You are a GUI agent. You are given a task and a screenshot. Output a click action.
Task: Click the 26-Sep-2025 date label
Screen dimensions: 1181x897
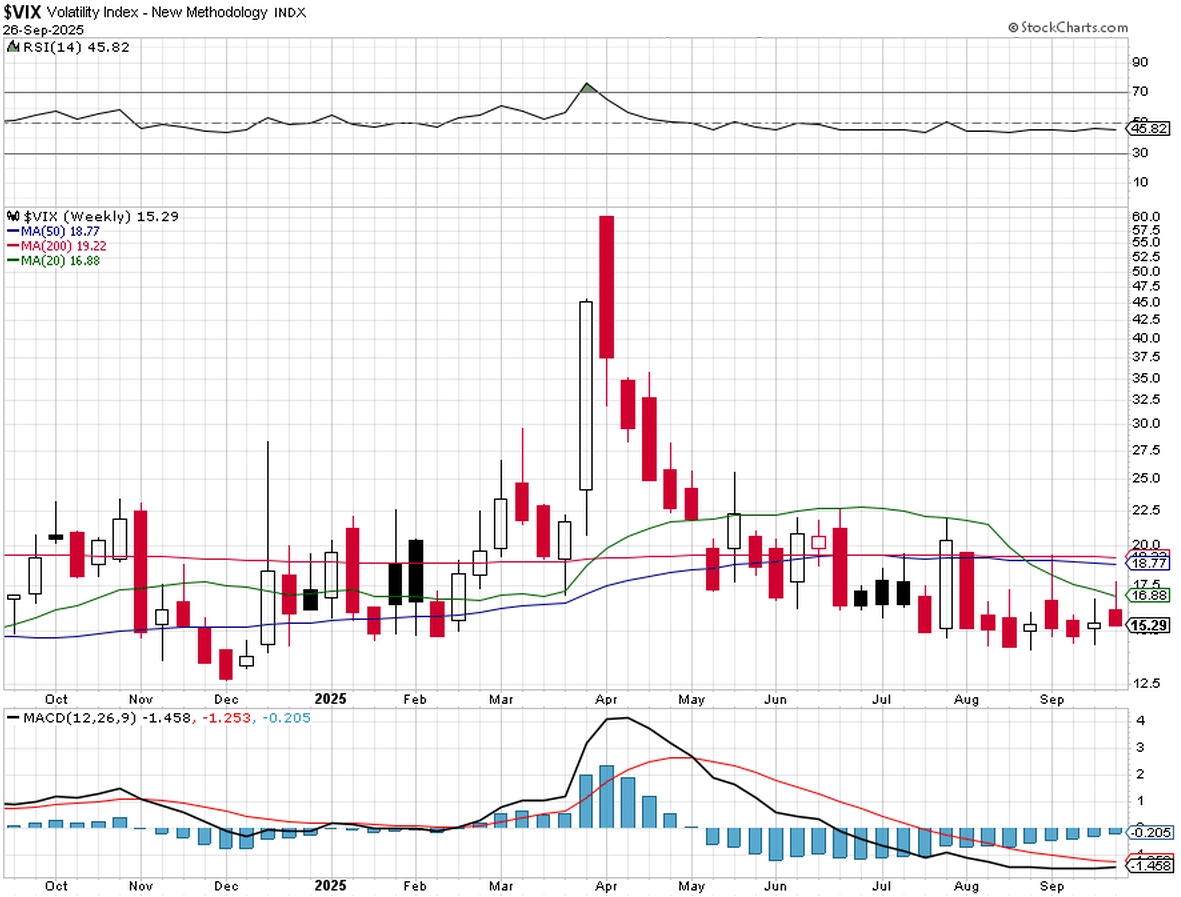click(x=44, y=30)
